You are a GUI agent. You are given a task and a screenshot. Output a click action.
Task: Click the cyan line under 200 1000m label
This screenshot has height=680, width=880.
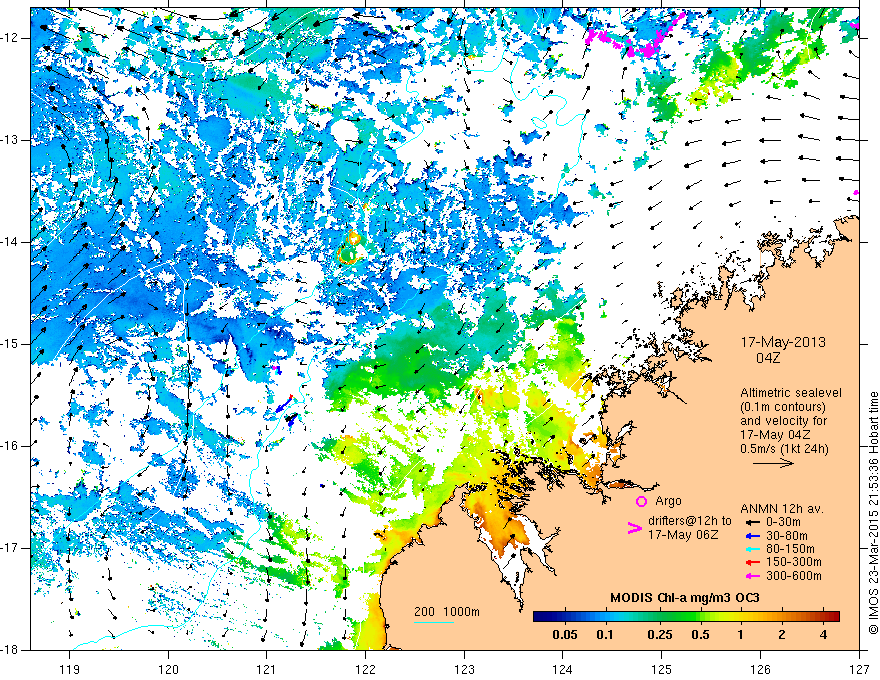[x=434, y=622]
